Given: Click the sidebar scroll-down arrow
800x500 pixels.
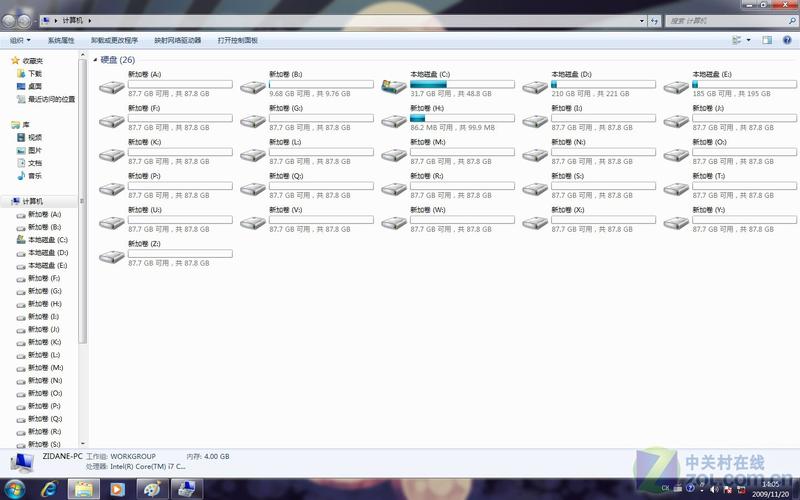Looking at the screenshot, I should point(83,444).
